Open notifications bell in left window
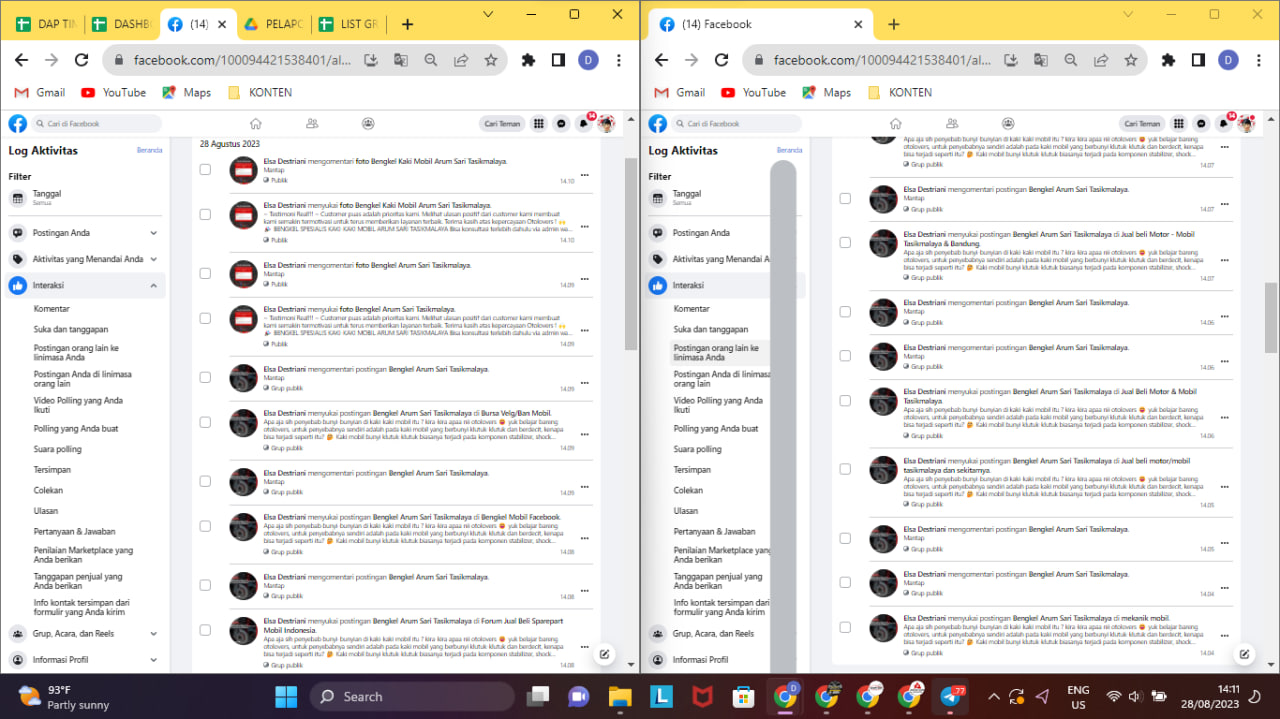 click(x=584, y=124)
